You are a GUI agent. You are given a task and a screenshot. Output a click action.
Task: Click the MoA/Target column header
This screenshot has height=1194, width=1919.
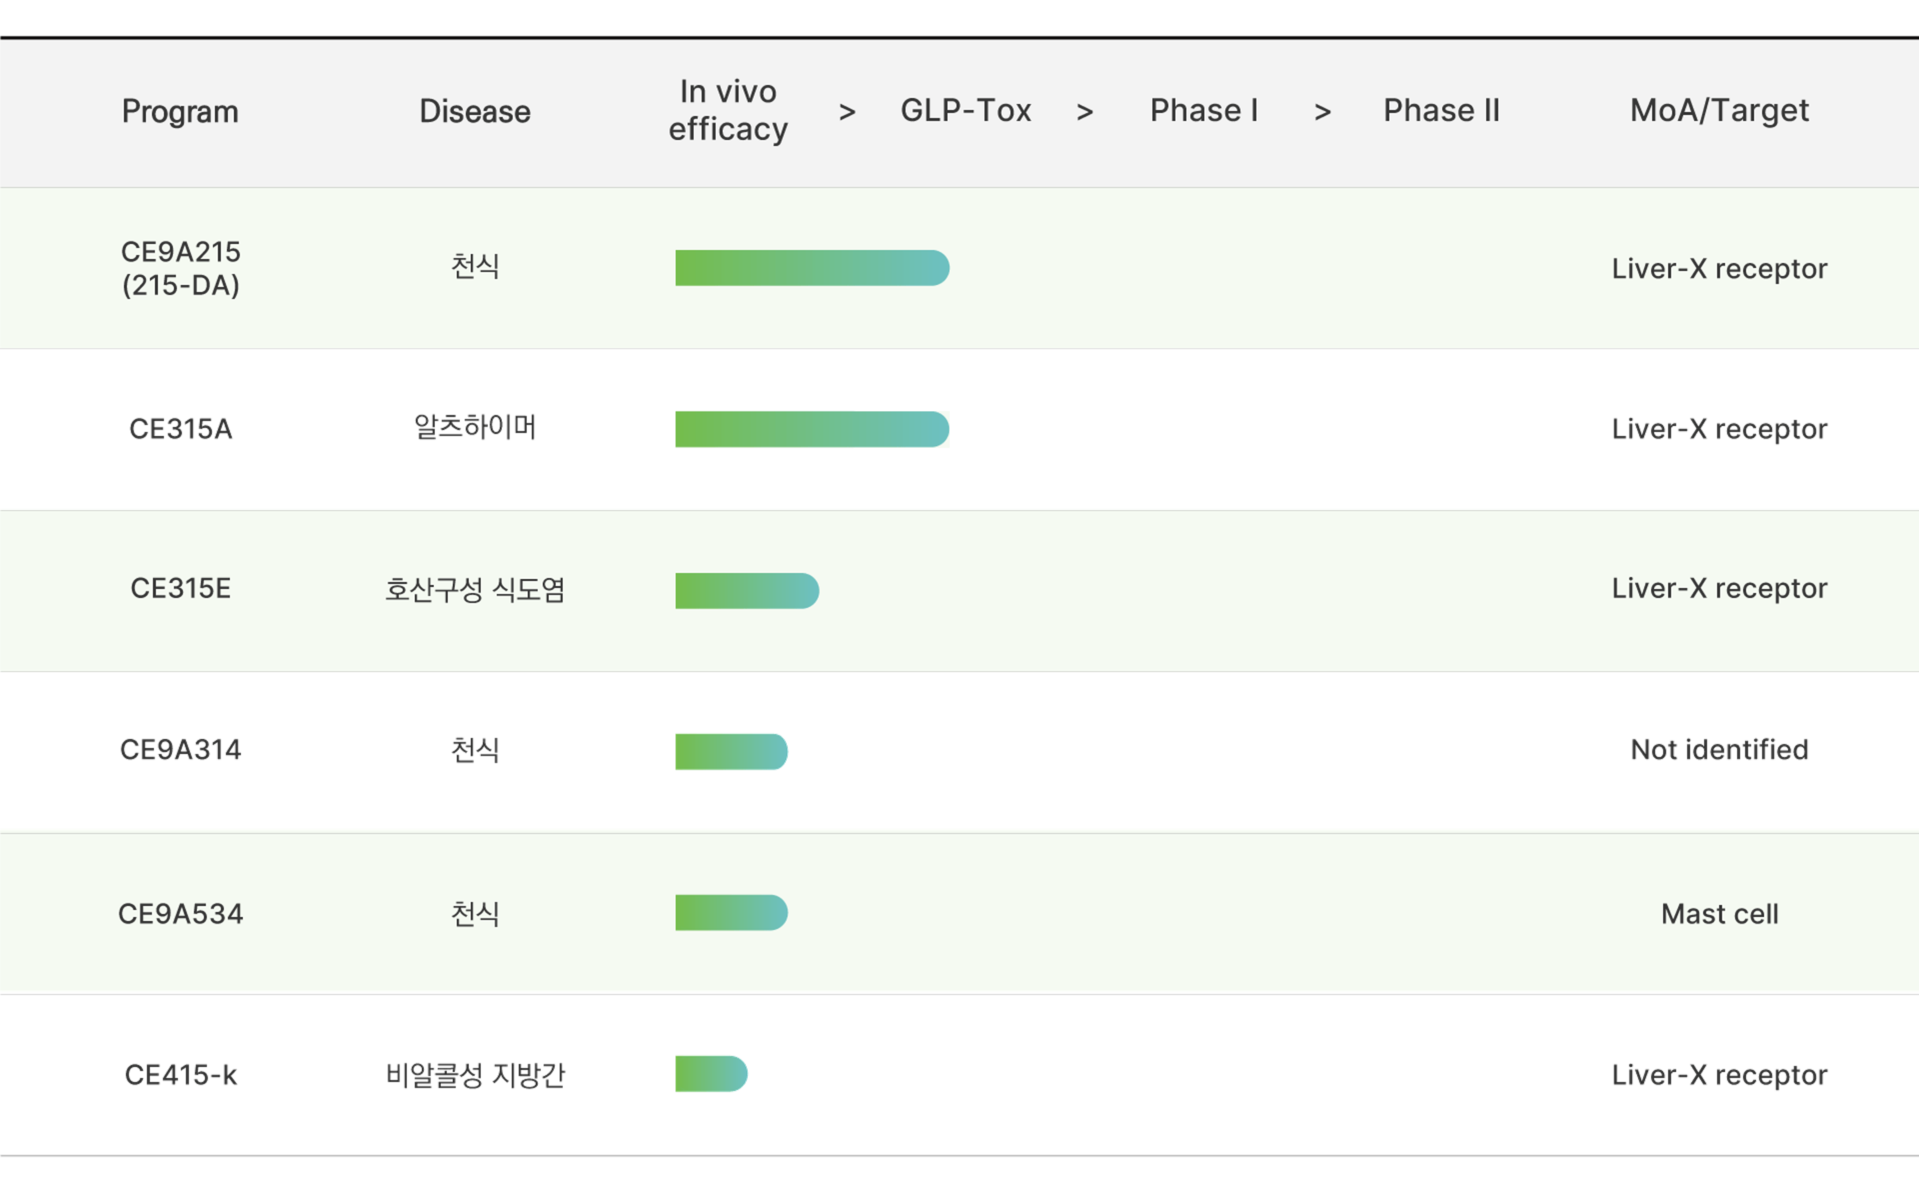(x=1719, y=110)
